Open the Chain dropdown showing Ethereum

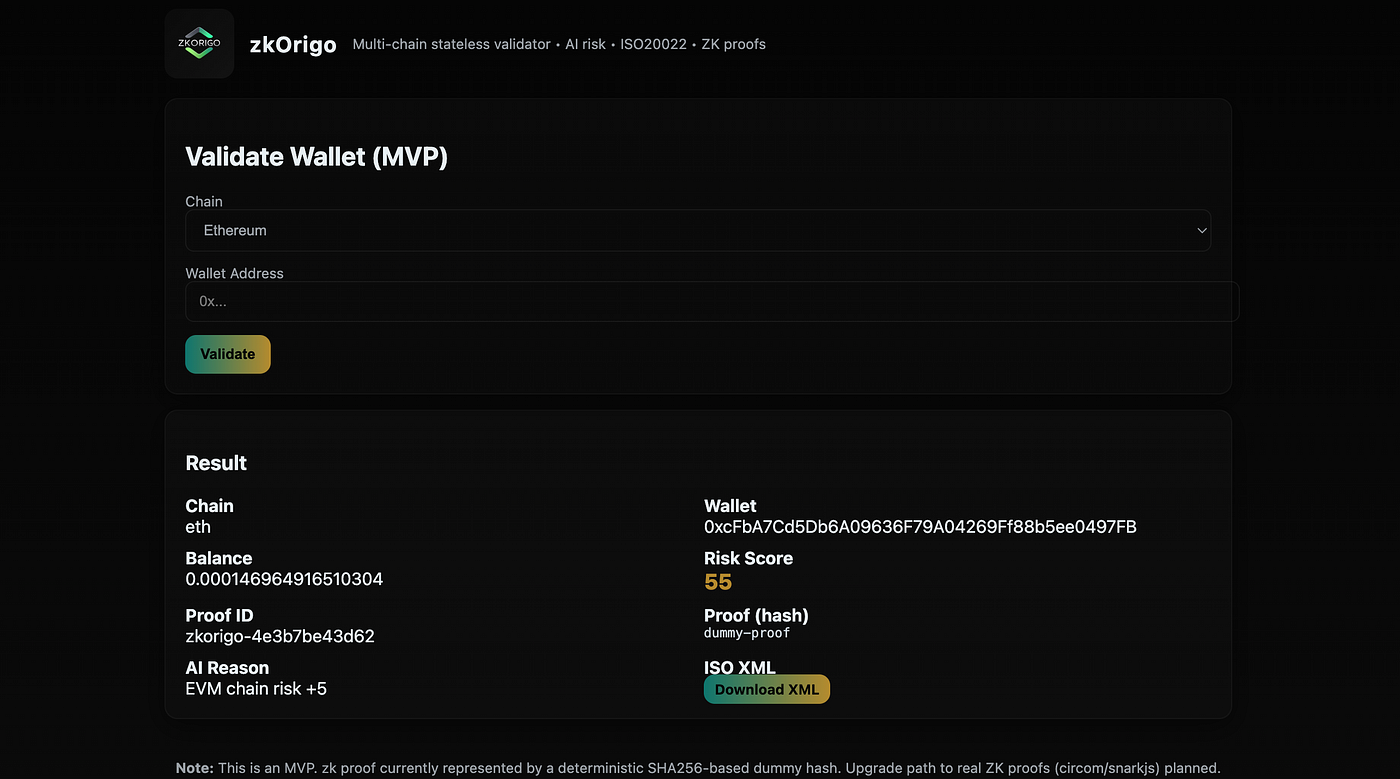pos(697,230)
